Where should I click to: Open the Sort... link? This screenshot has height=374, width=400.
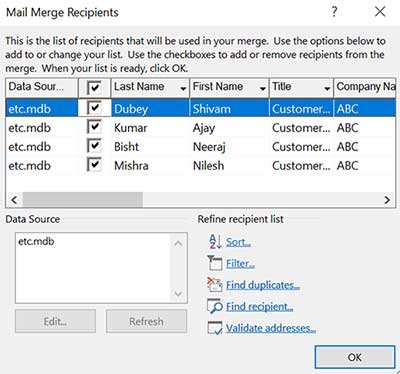tap(238, 242)
